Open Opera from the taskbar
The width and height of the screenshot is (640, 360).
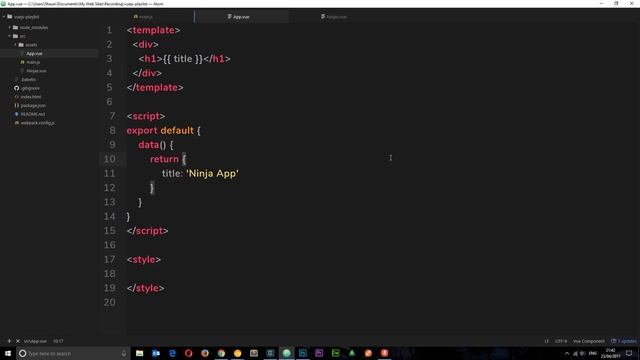point(189,353)
